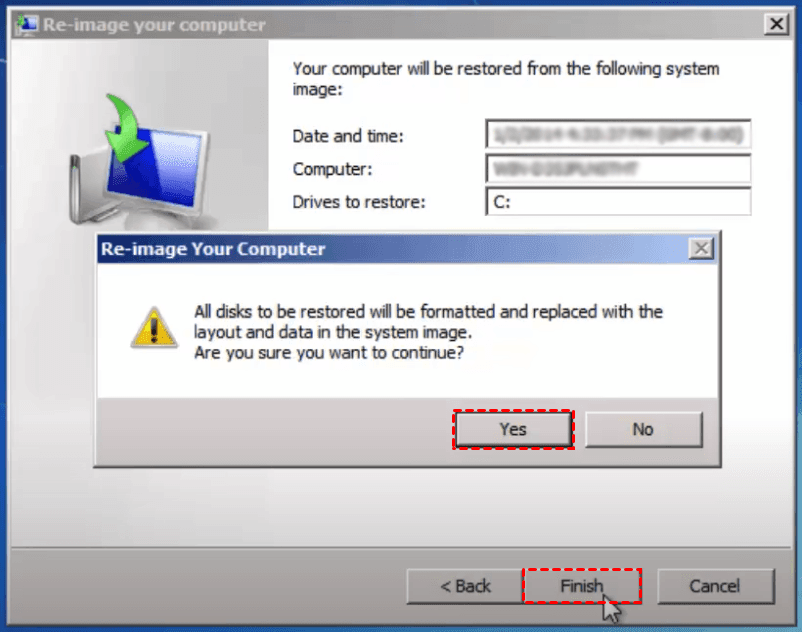Click the 'Drives to restore:' label
The image size is (802, 632).
click(x=359, y=202)
